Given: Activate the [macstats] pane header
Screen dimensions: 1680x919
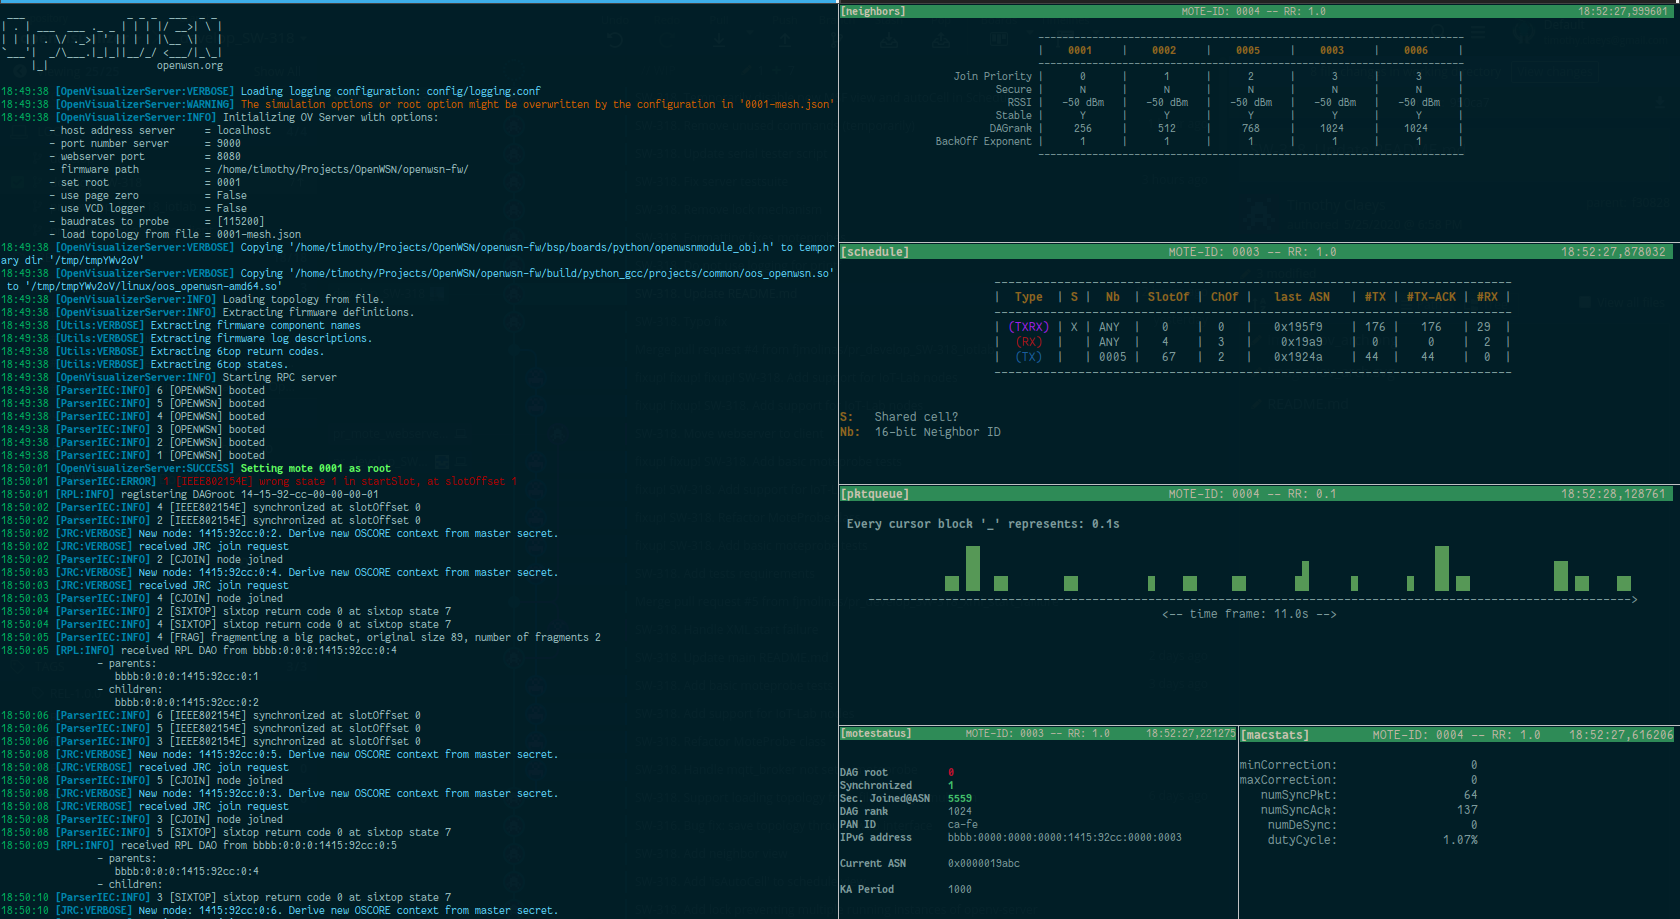Looking at the screenshot, I should click(1274, 735).
